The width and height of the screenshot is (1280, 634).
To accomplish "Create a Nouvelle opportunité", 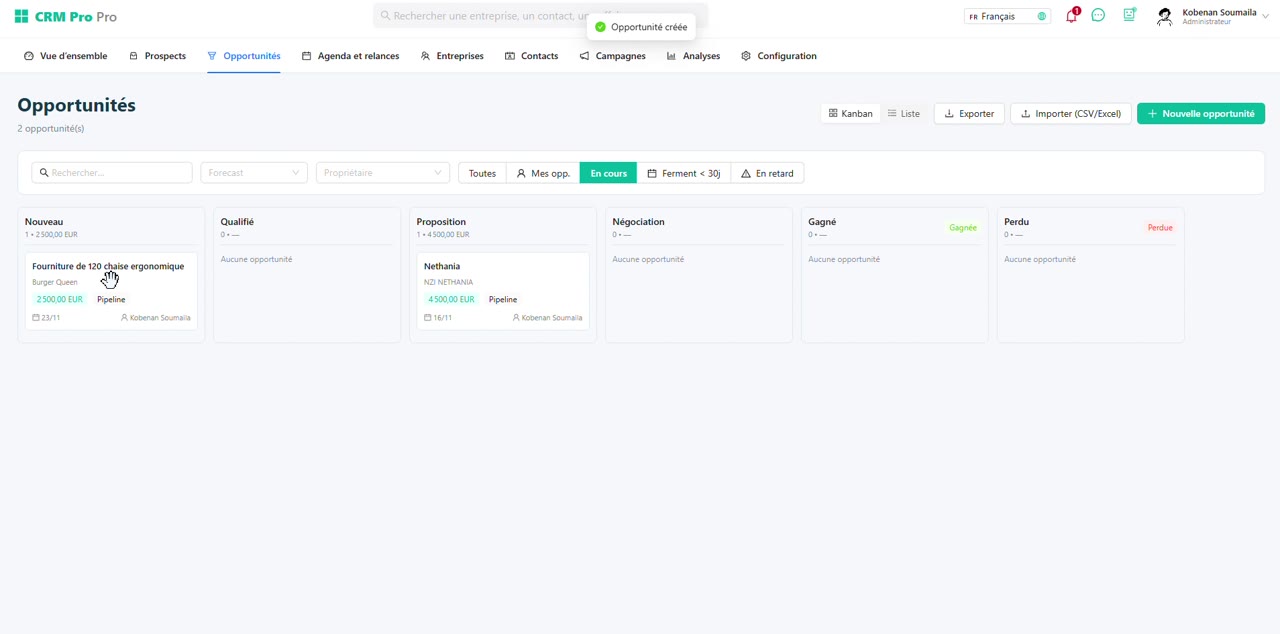I will coord(1201,114).
